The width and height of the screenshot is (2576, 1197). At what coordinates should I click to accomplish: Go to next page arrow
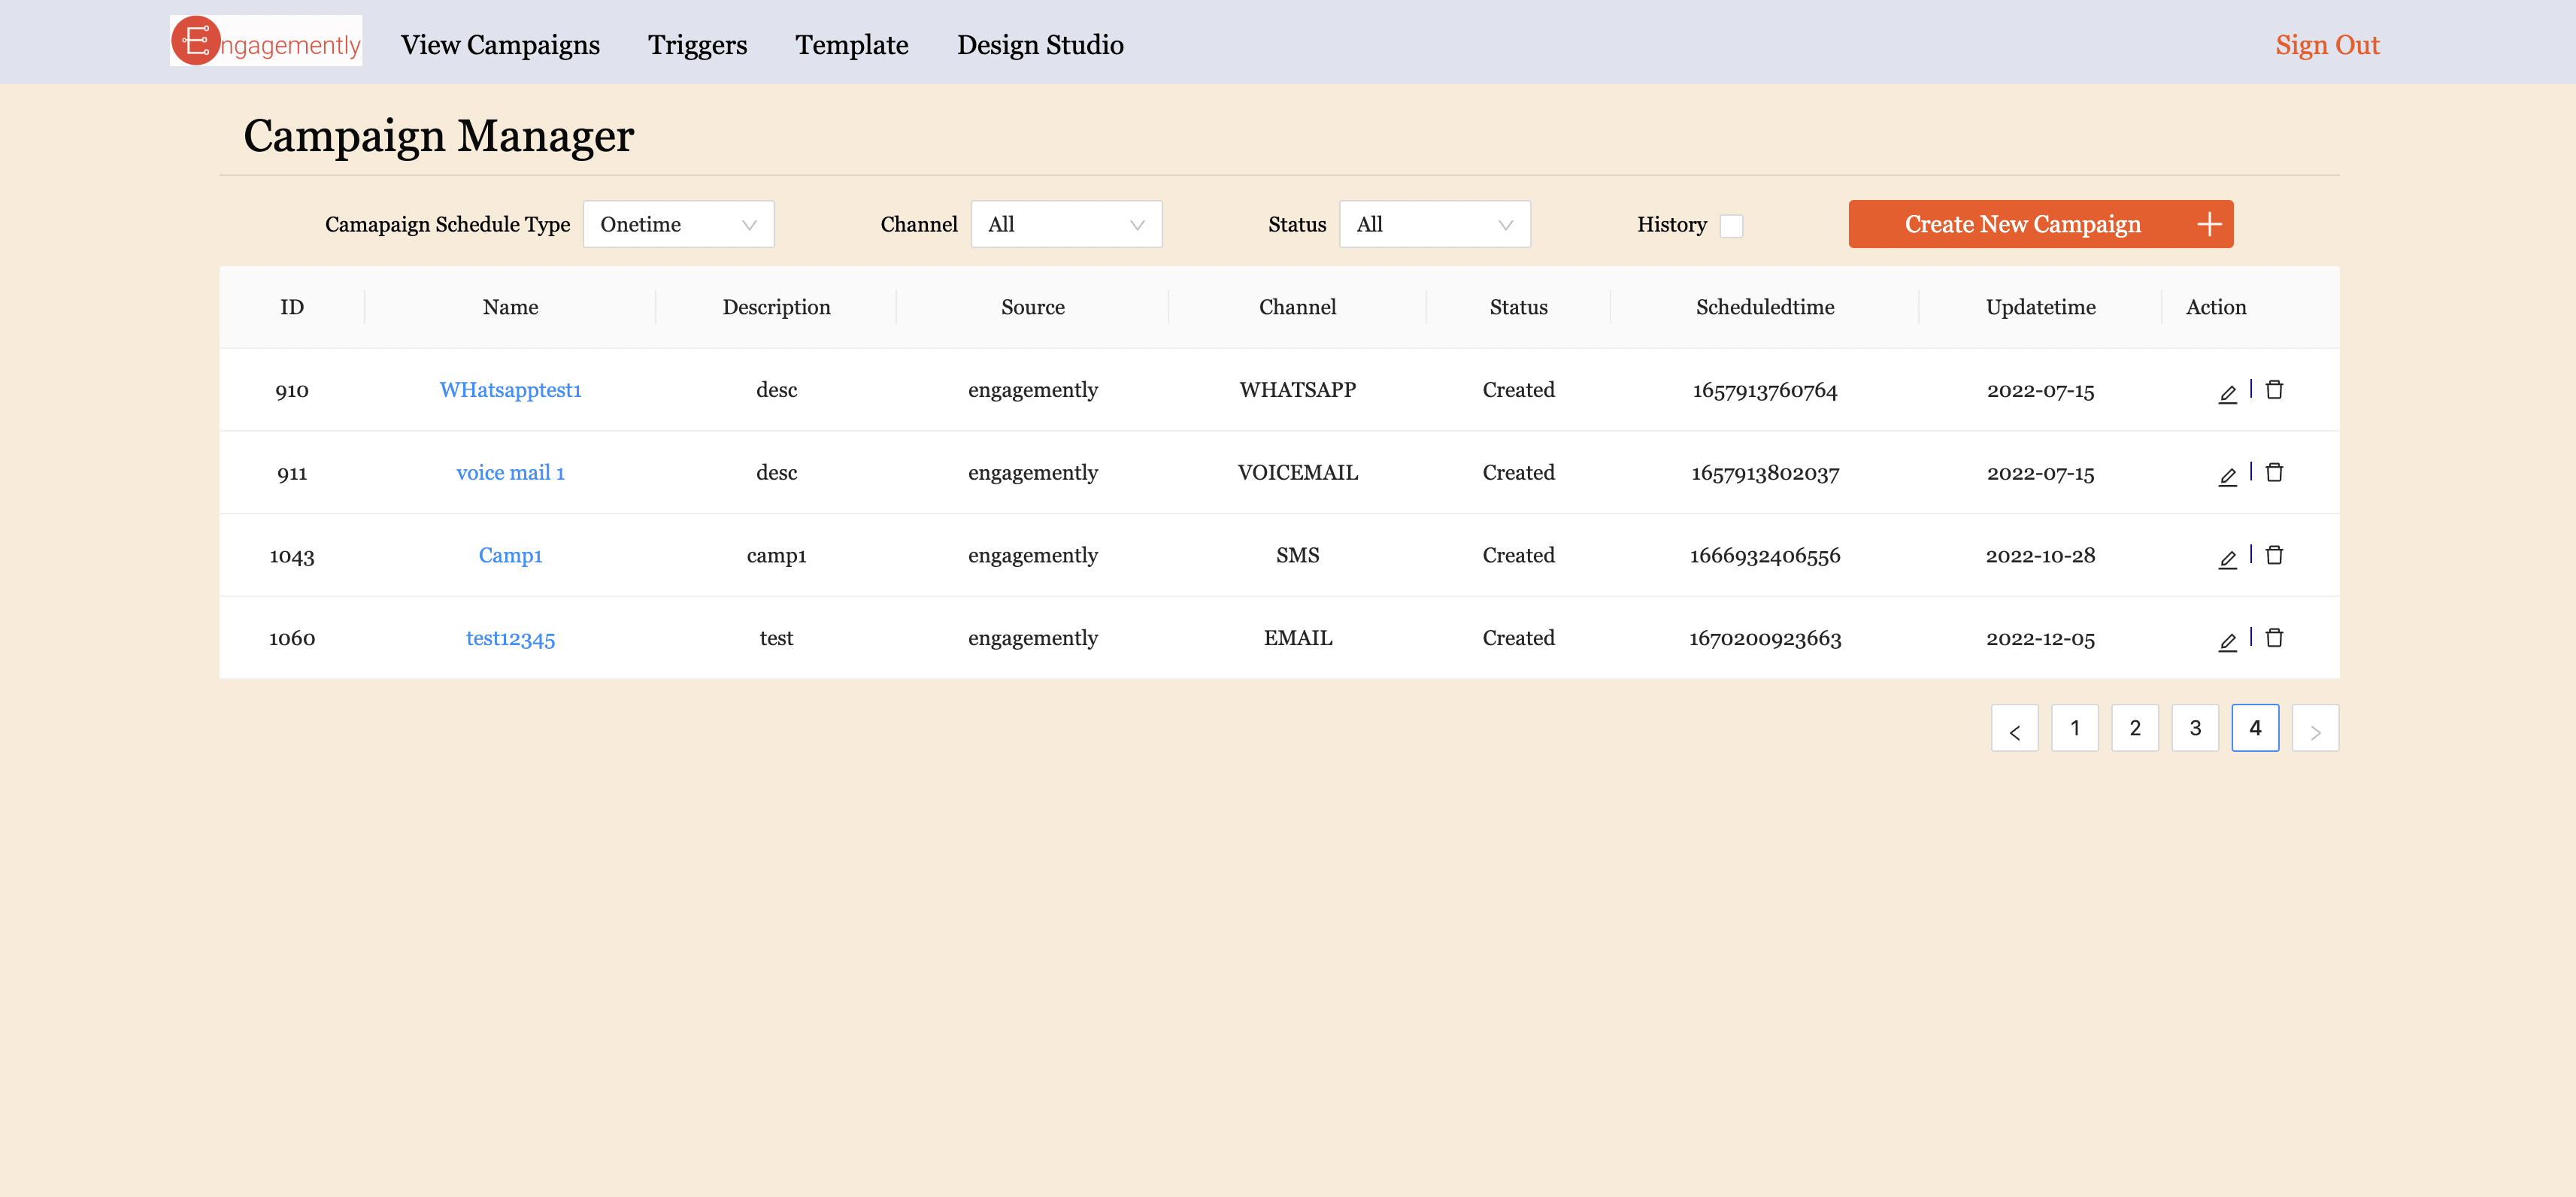(2315, 728)
